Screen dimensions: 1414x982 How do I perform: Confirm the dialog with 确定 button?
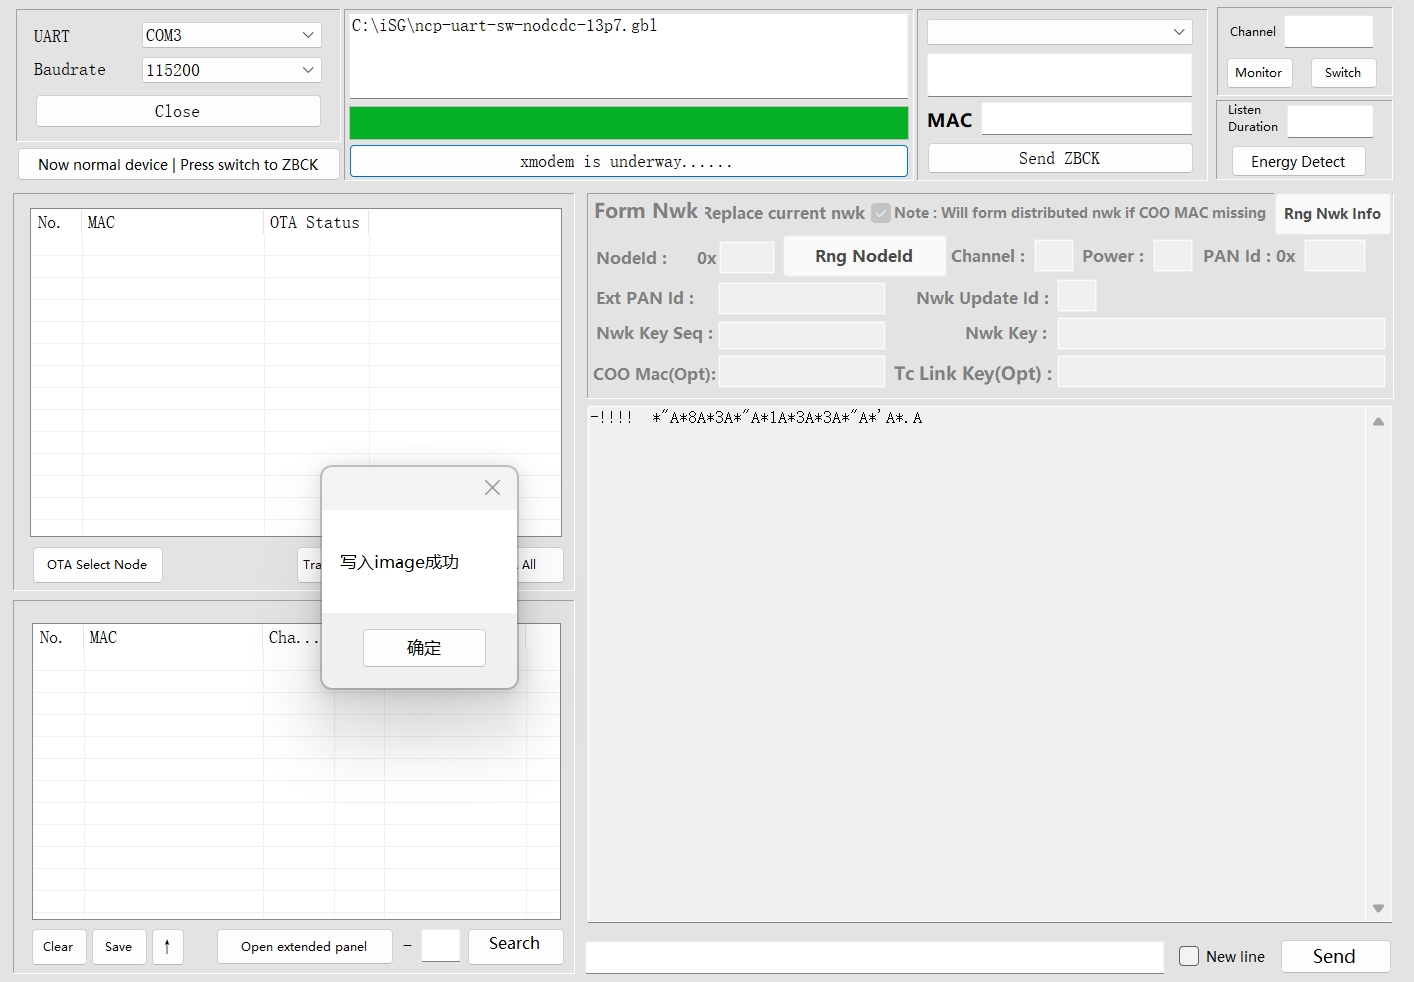tap(424, 648)
